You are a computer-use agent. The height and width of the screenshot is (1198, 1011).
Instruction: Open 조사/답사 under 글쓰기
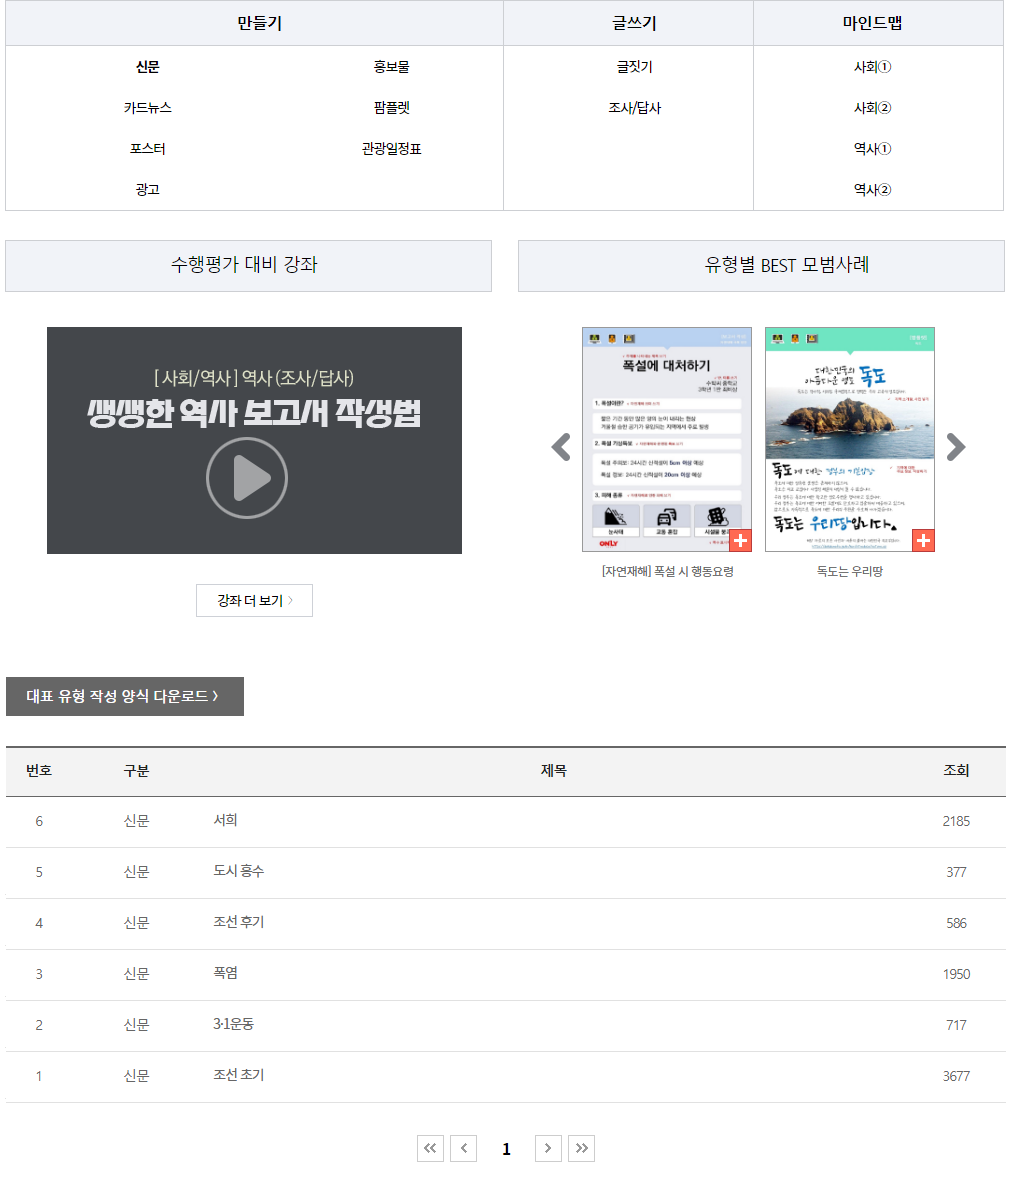(x=634, y=108)
